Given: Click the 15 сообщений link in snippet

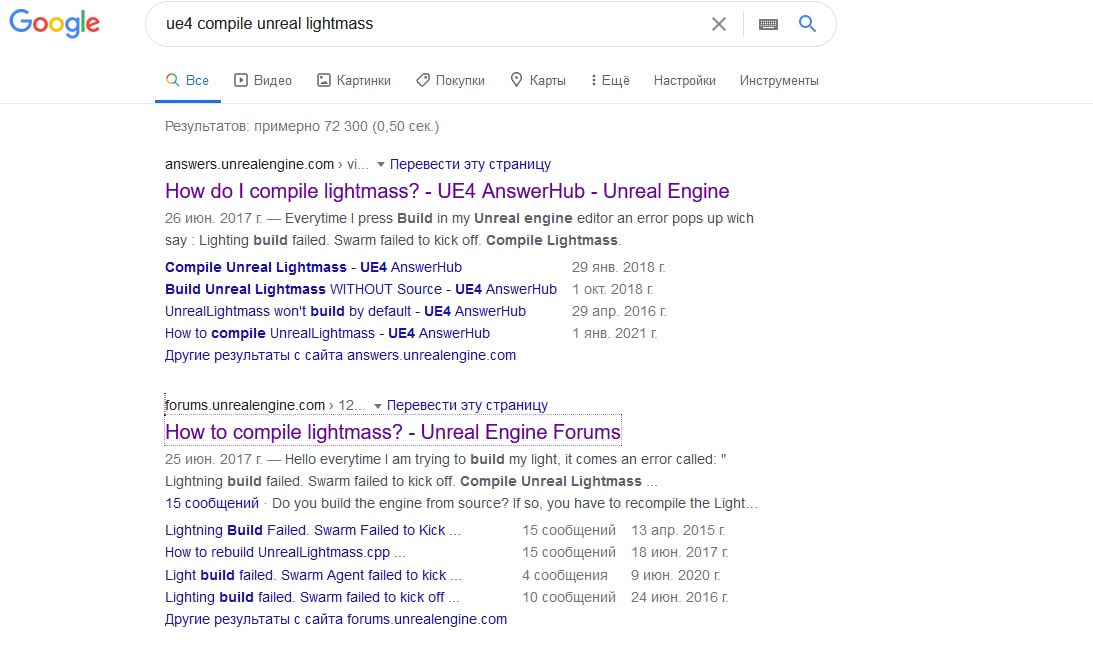Looking at the screenshot, I should [211, 504].
